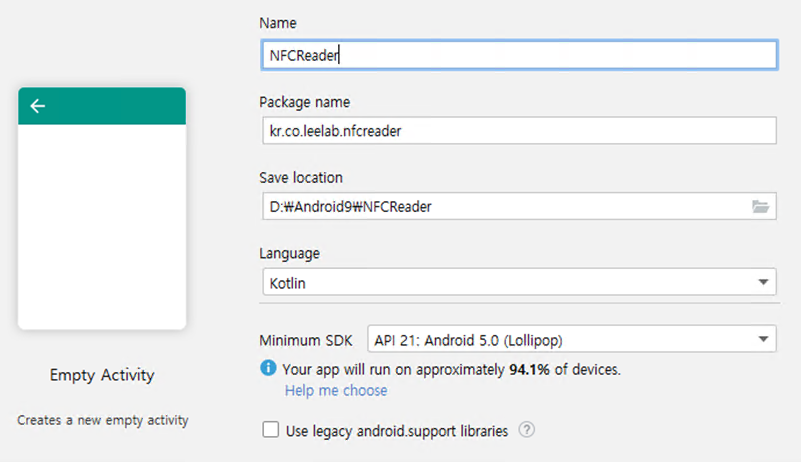This screenshot has width=801, height=462.
Task: Click the 'Use legacy android.support libraries' label text
Action: coord(396,431)
